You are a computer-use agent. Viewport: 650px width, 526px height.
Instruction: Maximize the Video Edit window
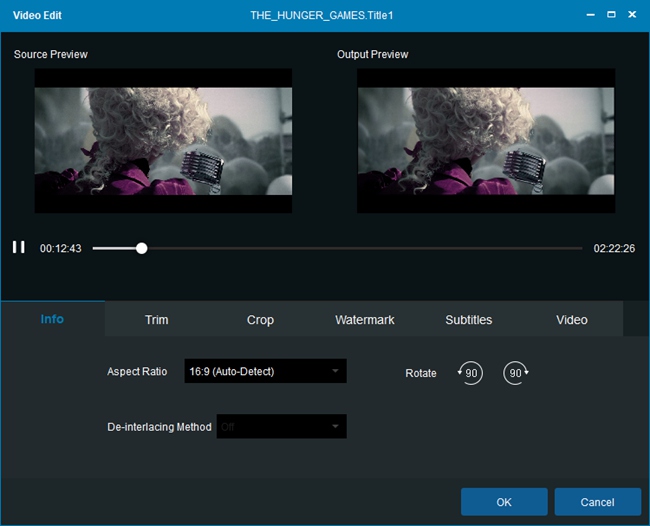611,15
